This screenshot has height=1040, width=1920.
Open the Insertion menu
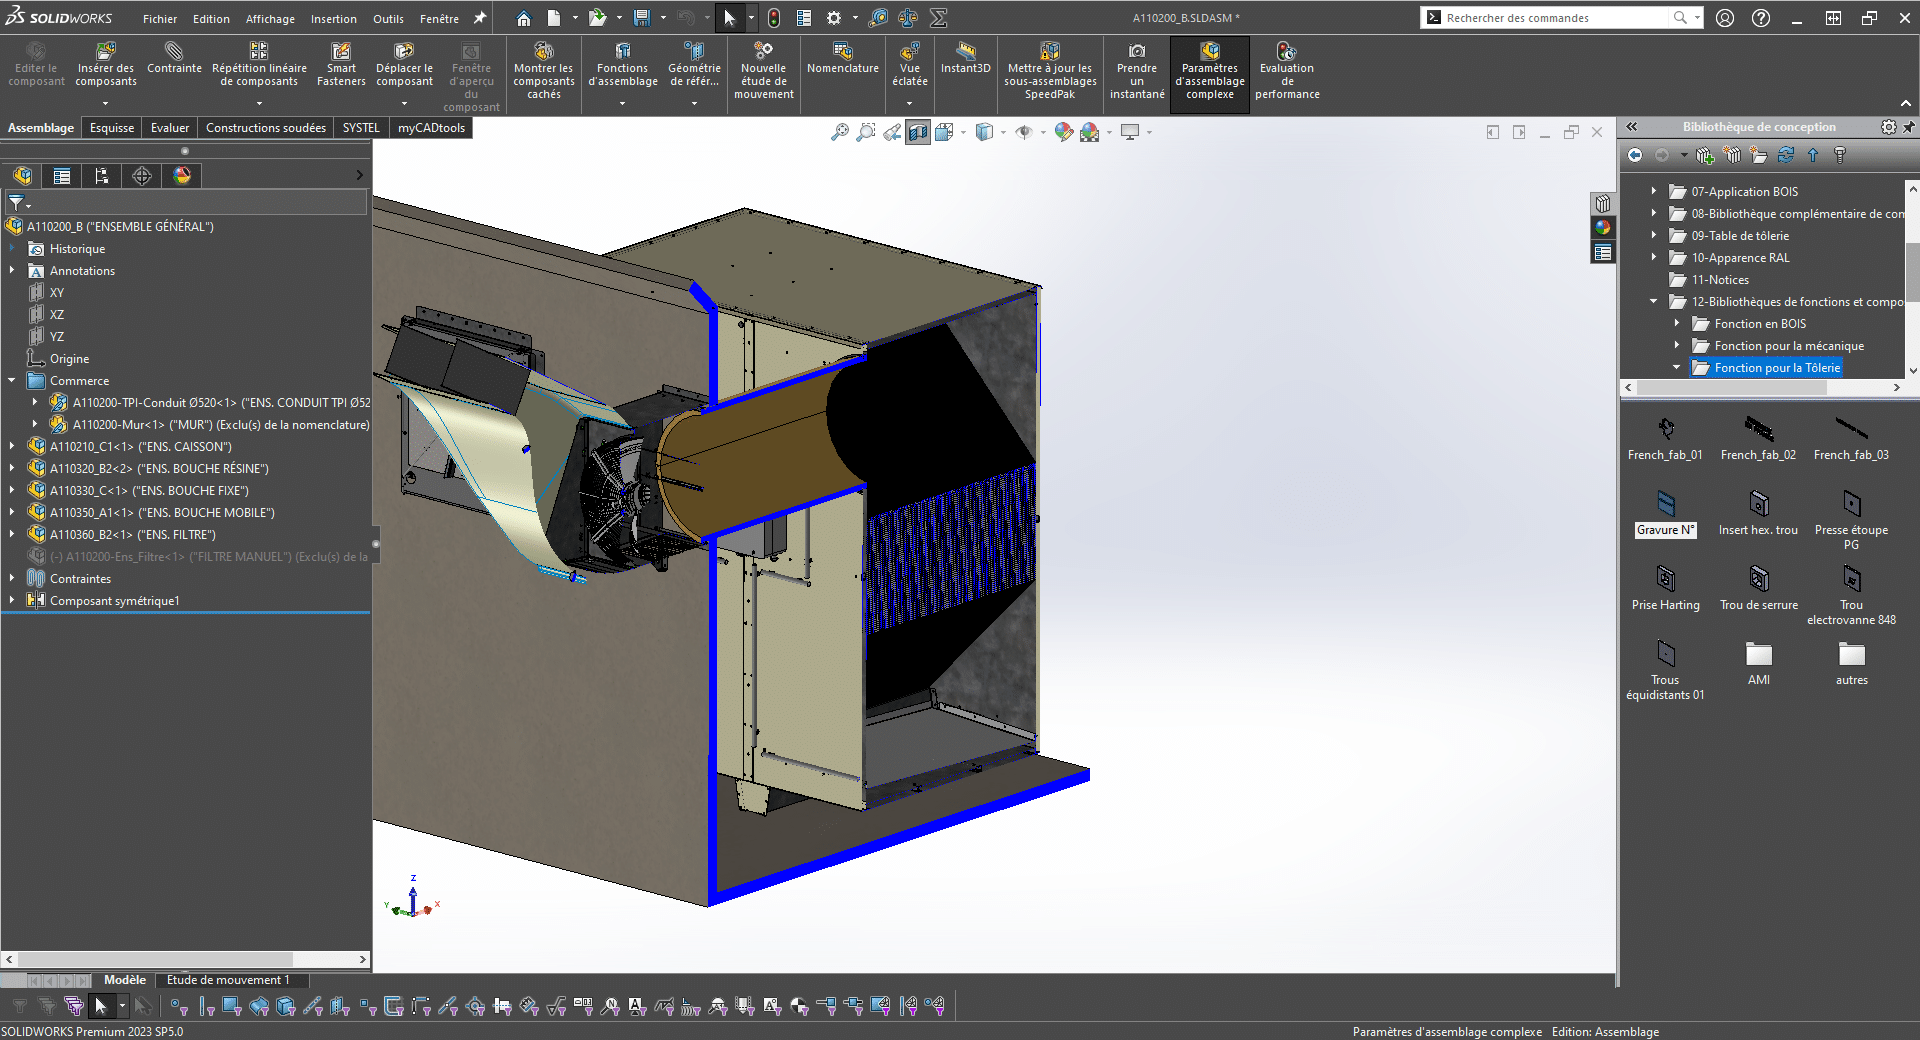333,19
